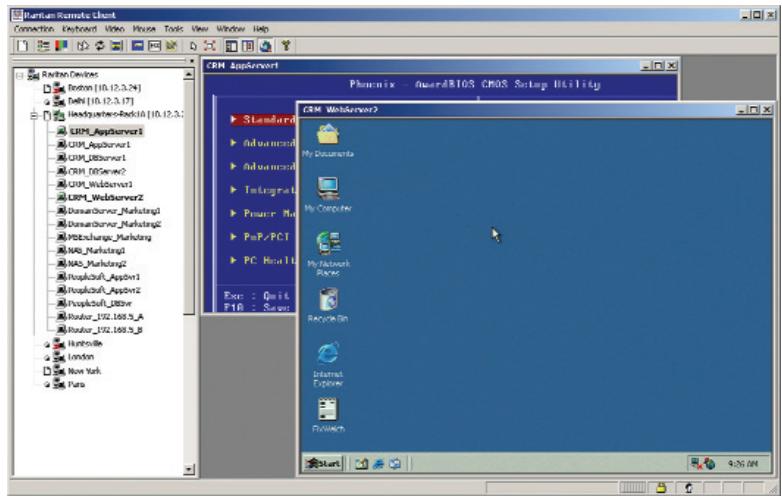Expand the Paris device node
Viewport: 782px width, 498px height.
click(x=47, y=385)
